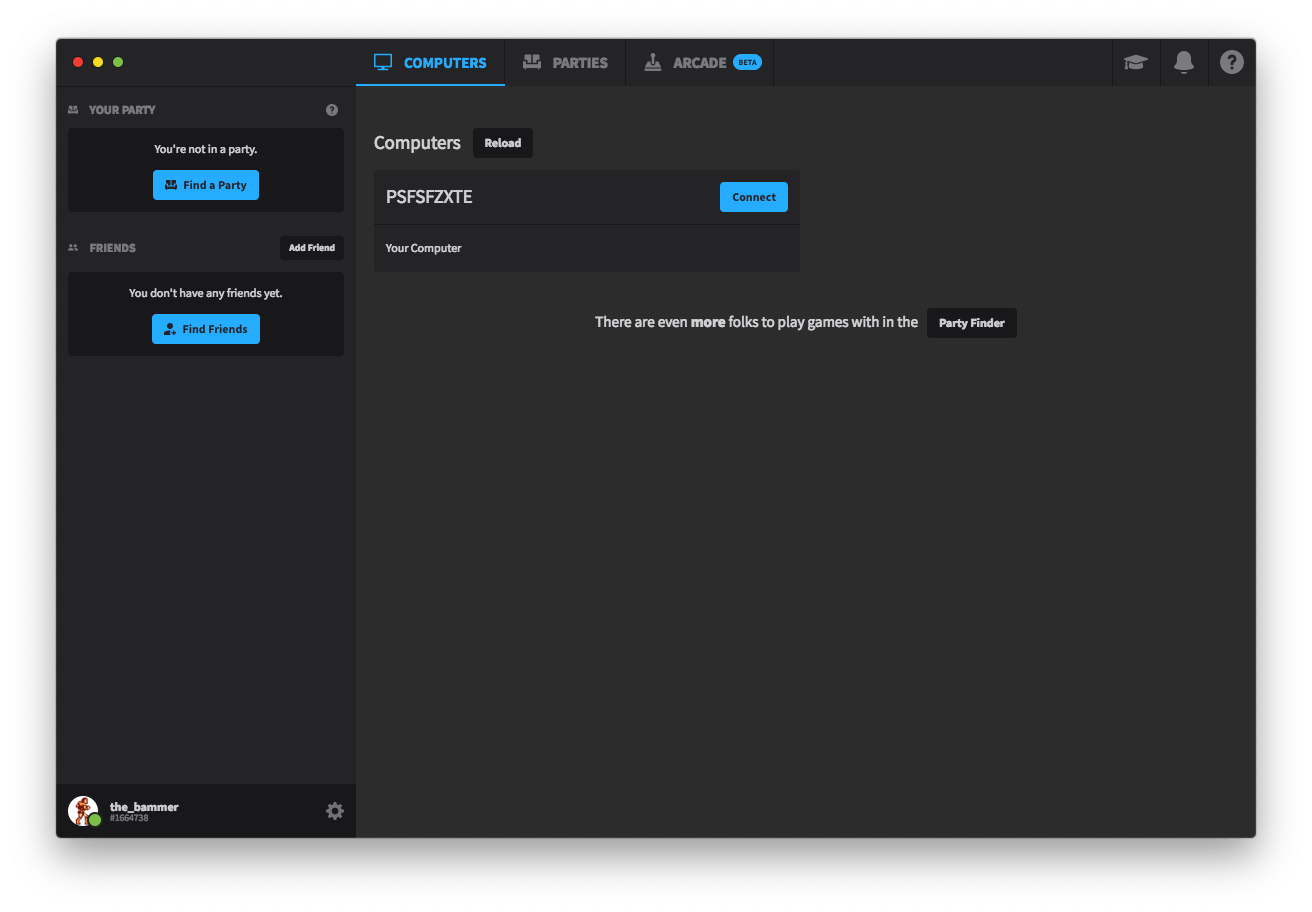Viewport: 1312px width, 912px height.
Task: Maximize the window with the green button
Action: pyautogui.click(x=118, y=62)
